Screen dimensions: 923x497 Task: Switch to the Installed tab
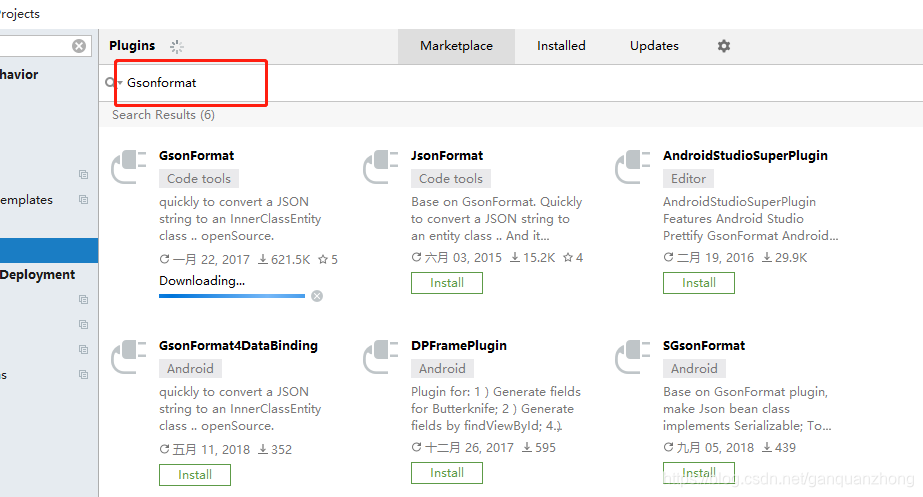click(x=561, y=46)
